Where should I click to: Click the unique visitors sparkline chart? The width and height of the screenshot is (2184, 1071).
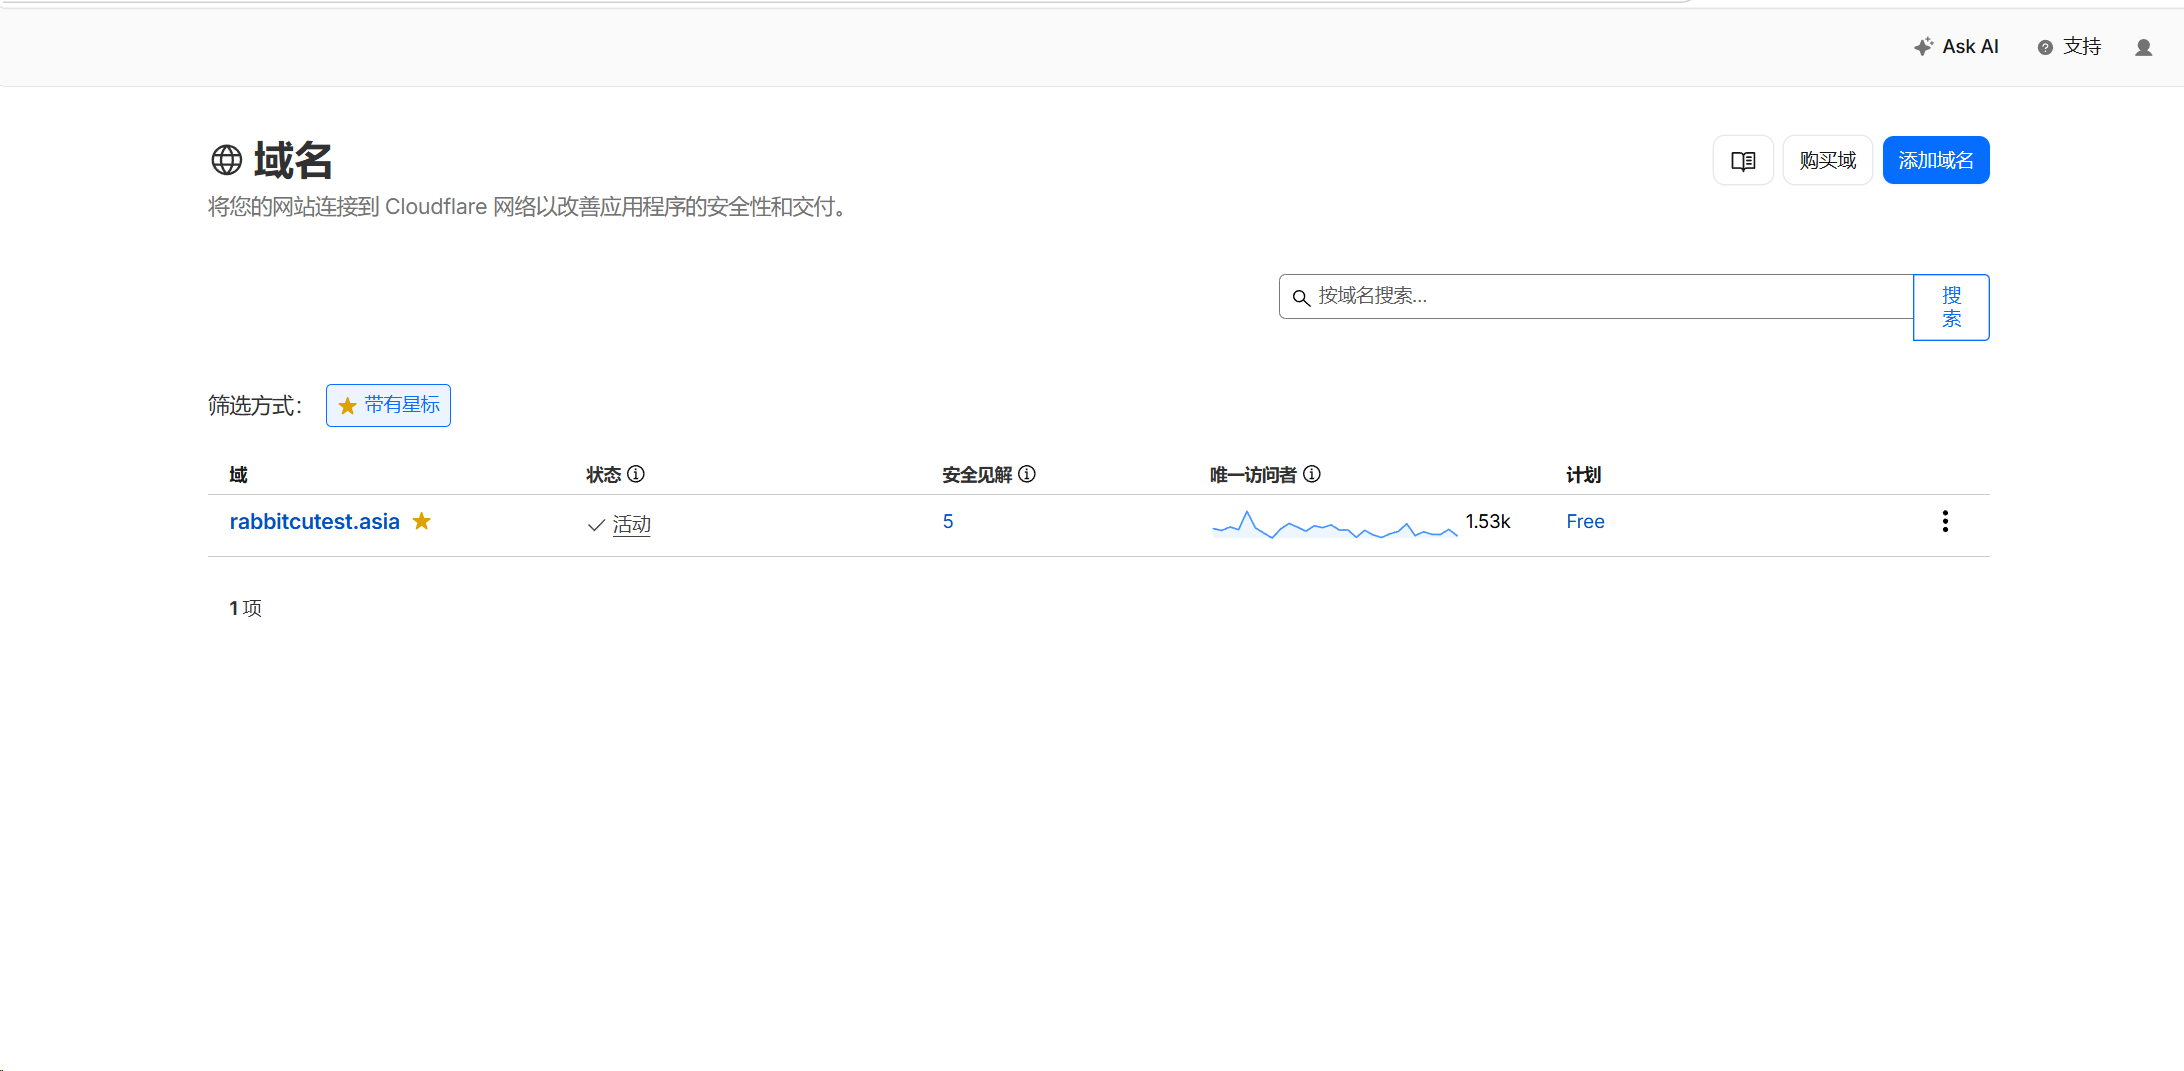1334,525
